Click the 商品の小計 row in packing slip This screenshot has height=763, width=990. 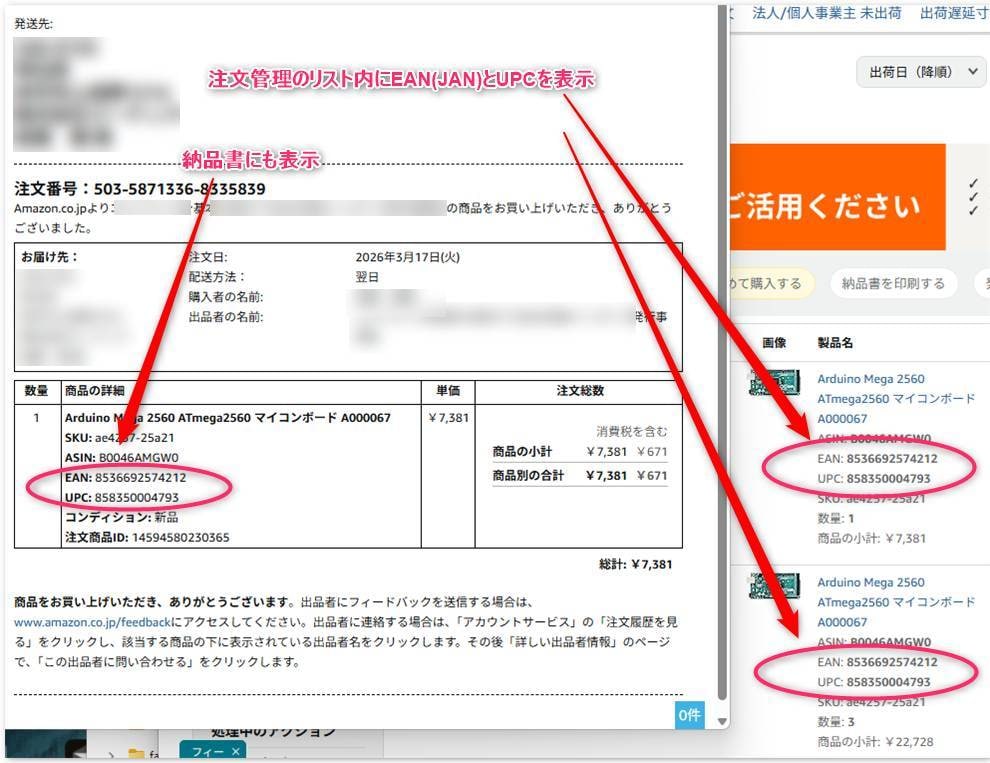[580, 452]
